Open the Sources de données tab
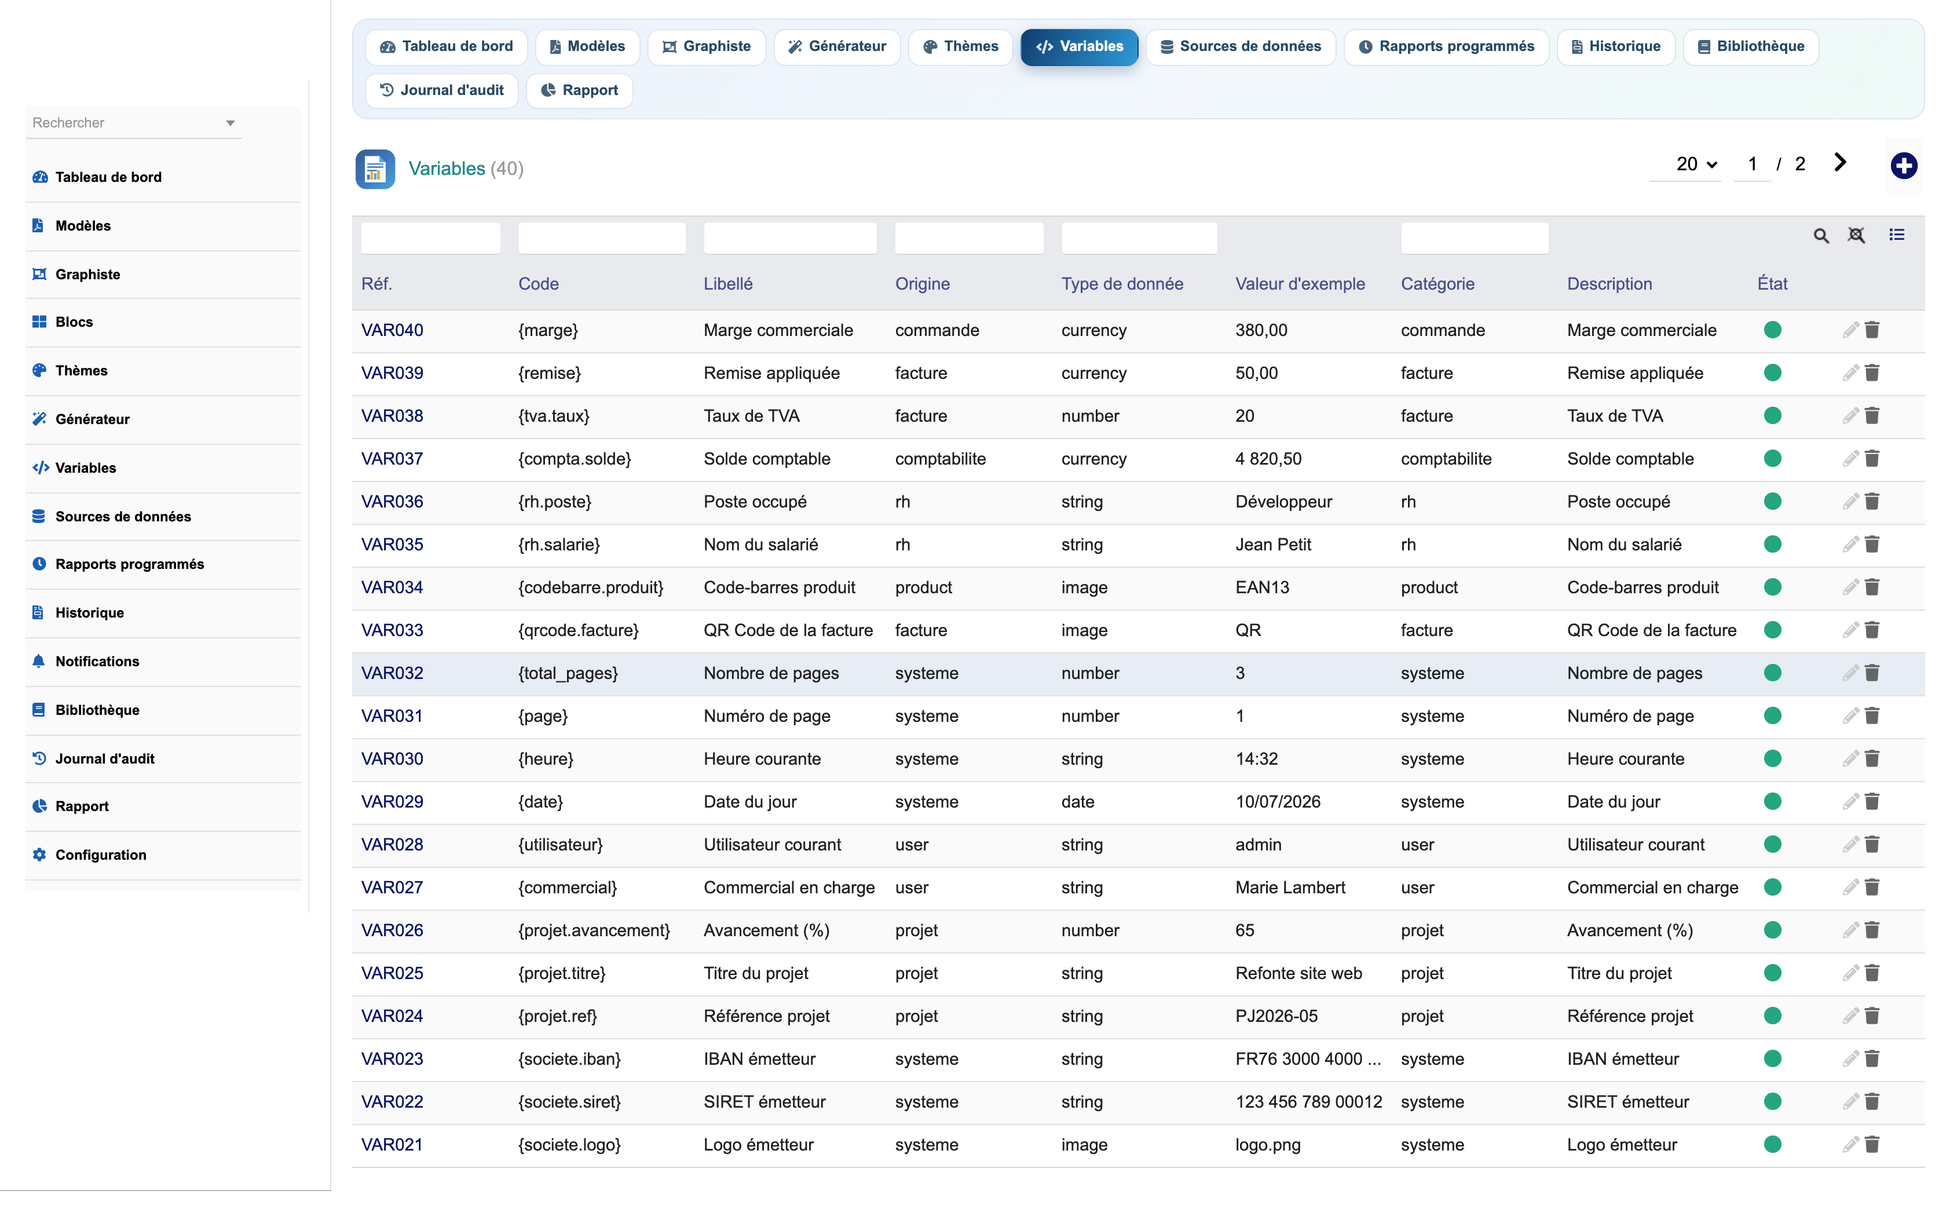This screenshot has height=1205, width=1946. [x=1240, y=47]
